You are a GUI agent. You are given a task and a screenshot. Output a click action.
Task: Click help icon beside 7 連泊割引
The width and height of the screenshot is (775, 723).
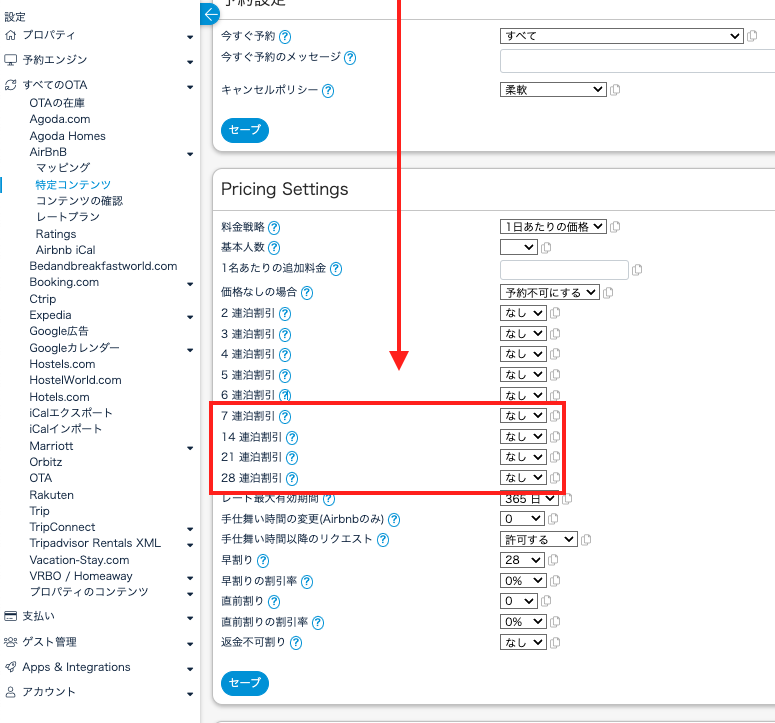(x=285, y=416)
